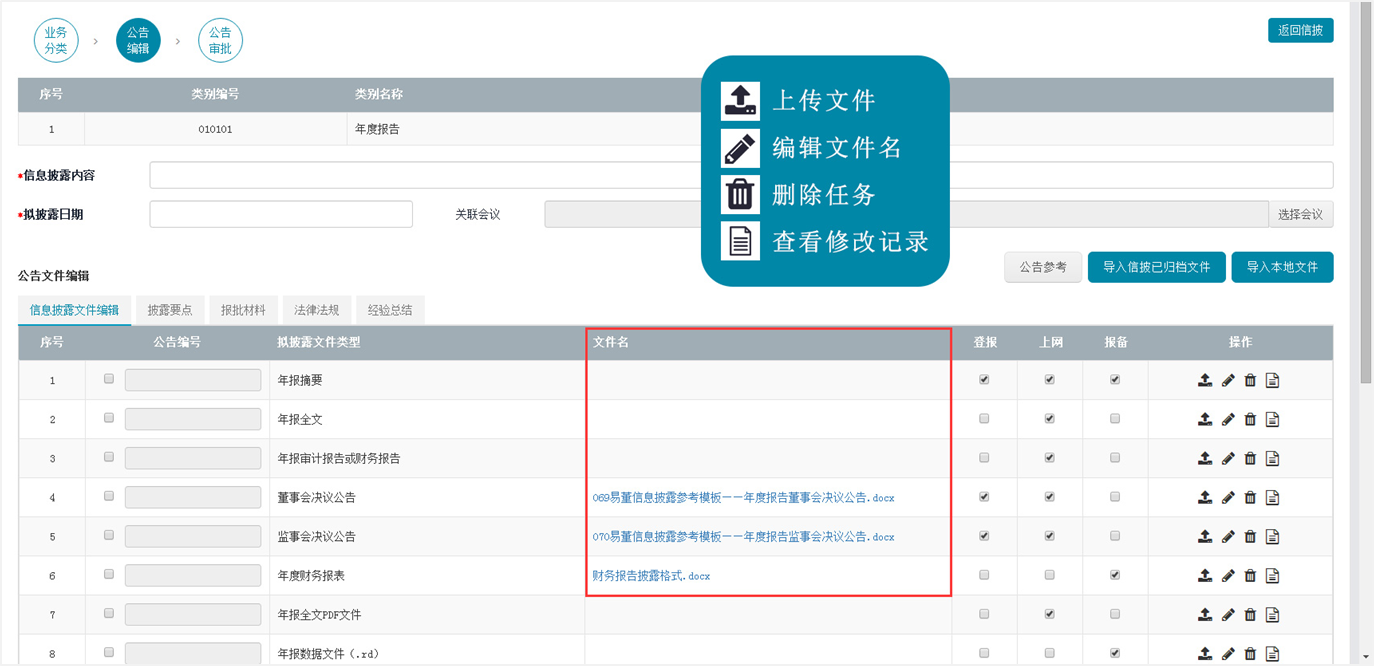Delete the 董事会决议公告 task
The image size is (1374, 666).
(x=1250, y=497)
